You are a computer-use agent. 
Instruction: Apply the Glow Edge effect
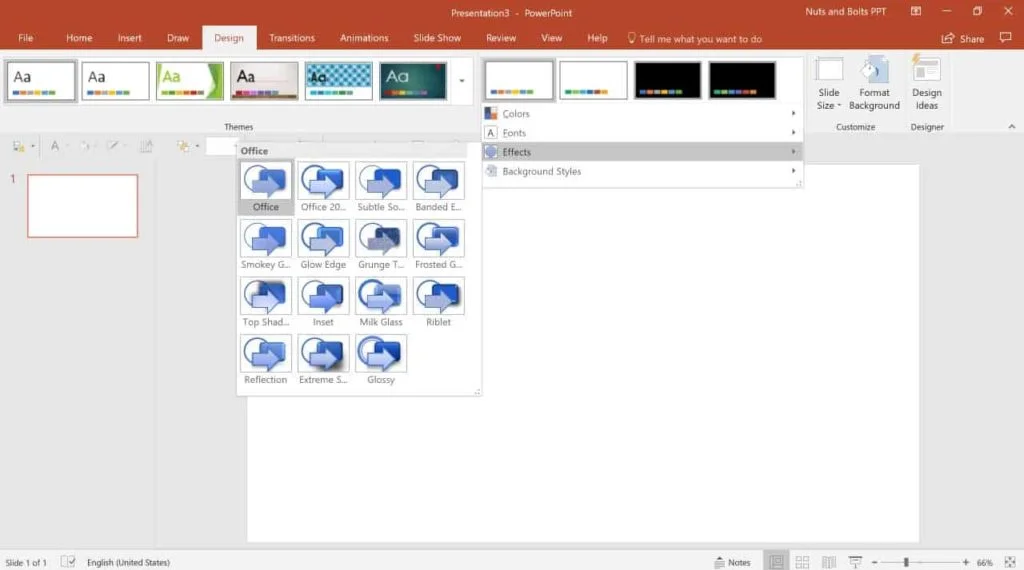(x=323, y=245)
